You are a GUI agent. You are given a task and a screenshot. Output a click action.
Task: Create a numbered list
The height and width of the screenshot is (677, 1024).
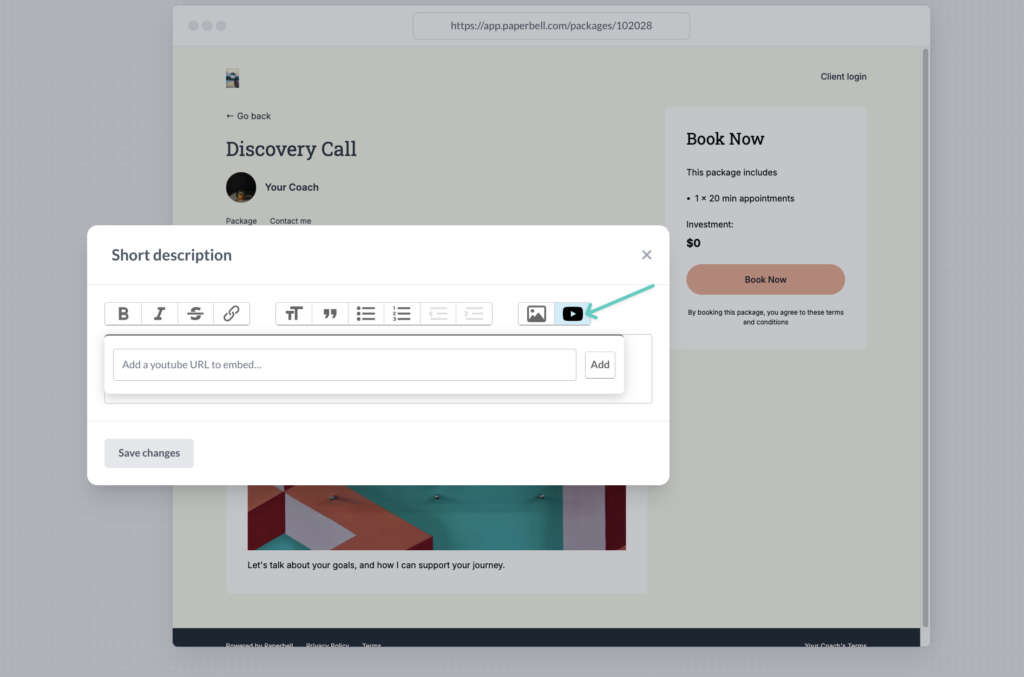402,314
